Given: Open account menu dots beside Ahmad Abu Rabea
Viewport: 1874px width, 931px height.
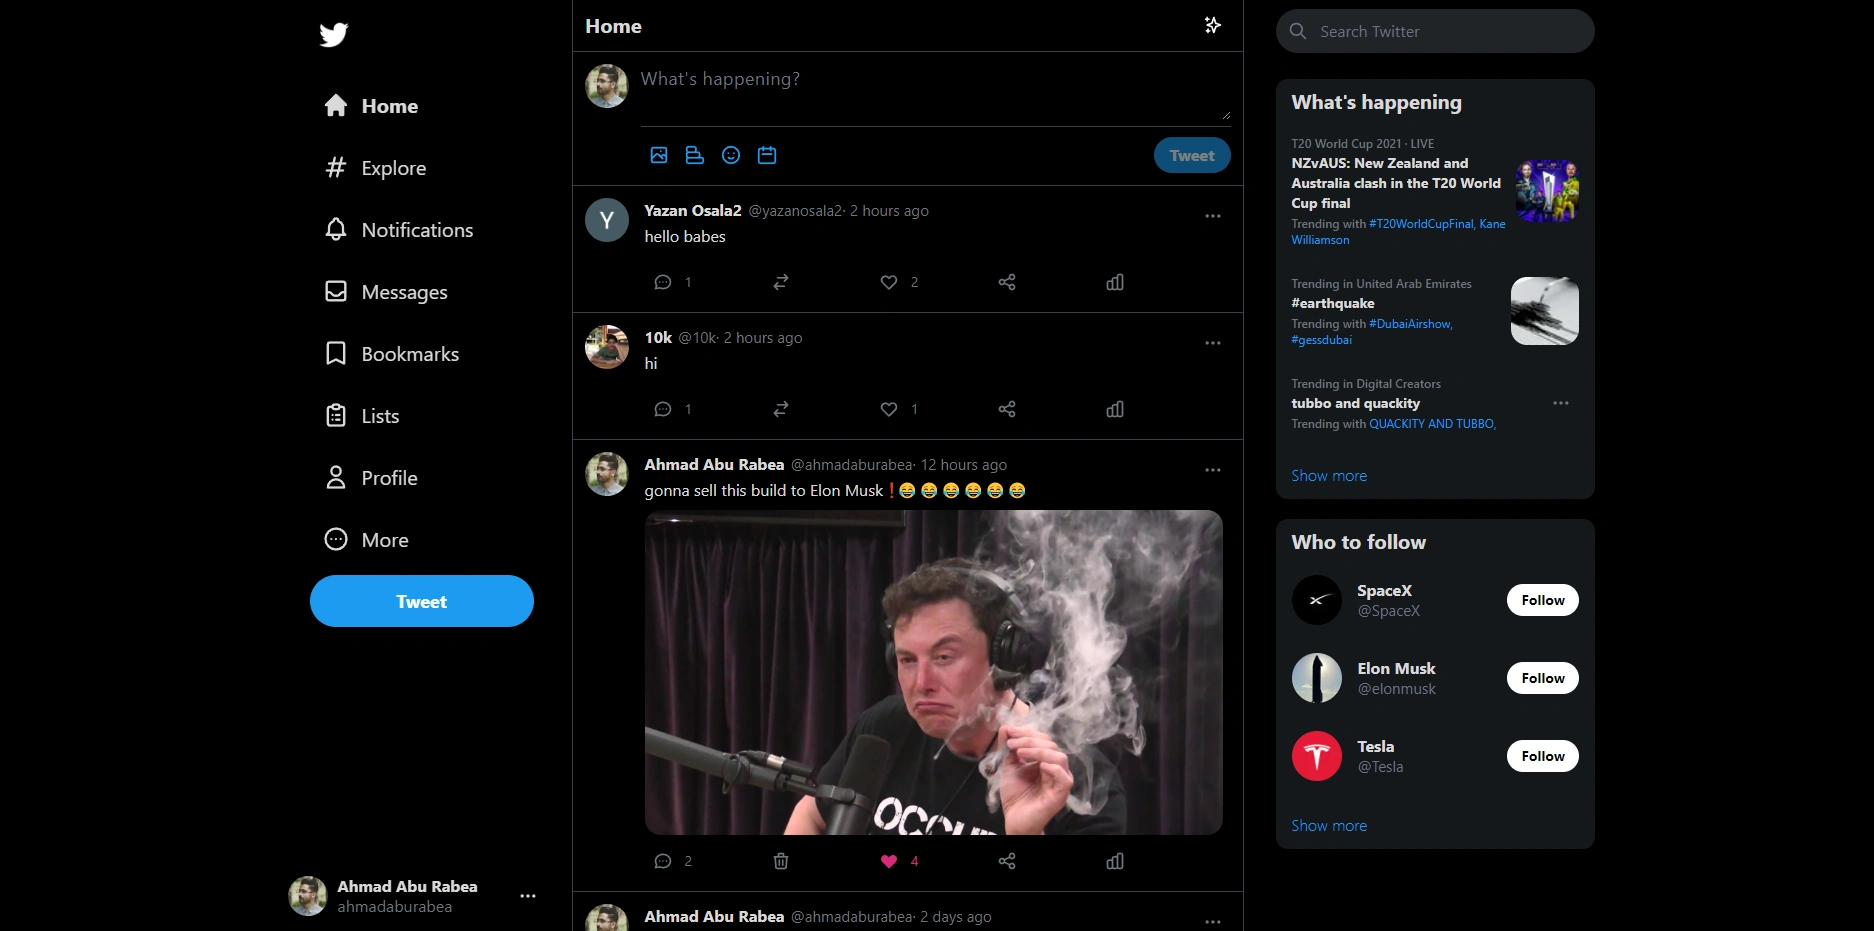Looking at the screenshot, I should coord(528,896).
